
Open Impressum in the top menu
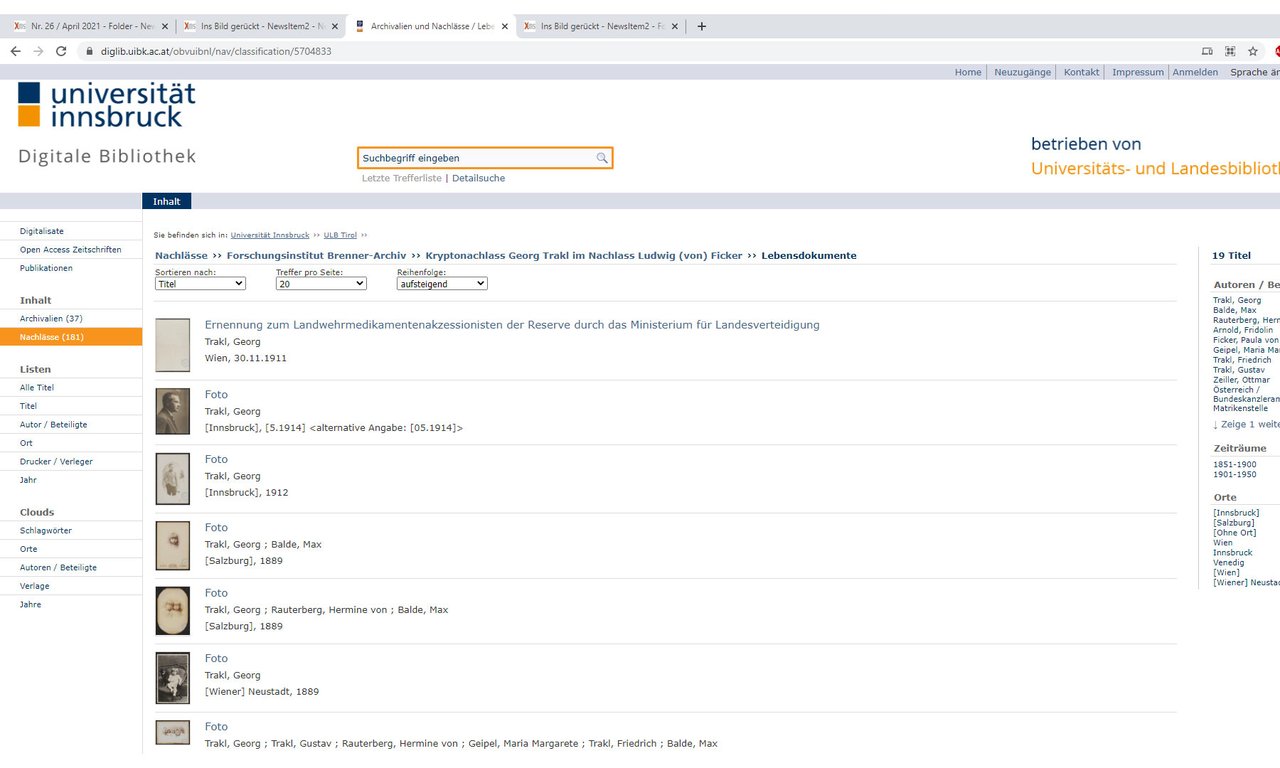click(x=1138, y=72)
